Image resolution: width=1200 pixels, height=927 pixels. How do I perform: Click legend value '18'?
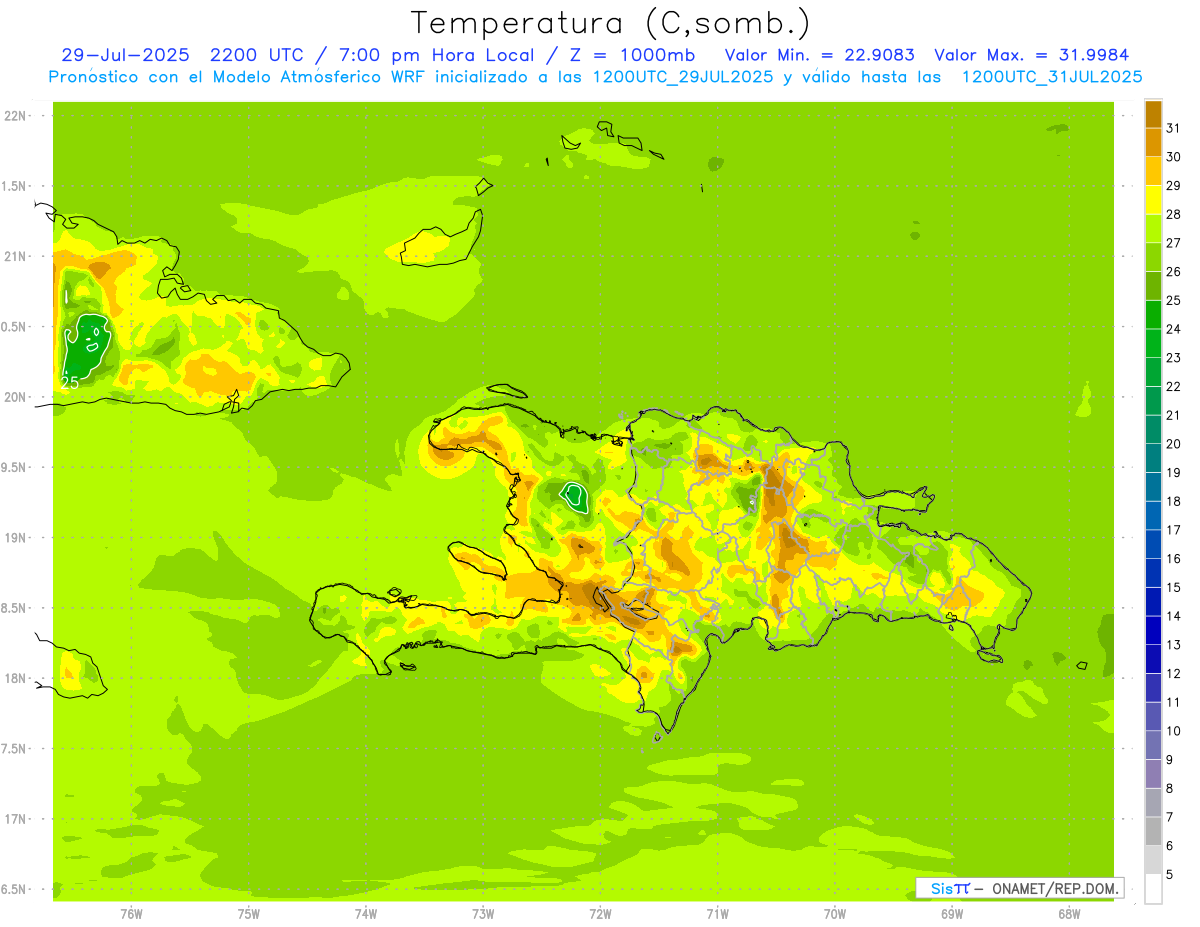point(1174,501)
